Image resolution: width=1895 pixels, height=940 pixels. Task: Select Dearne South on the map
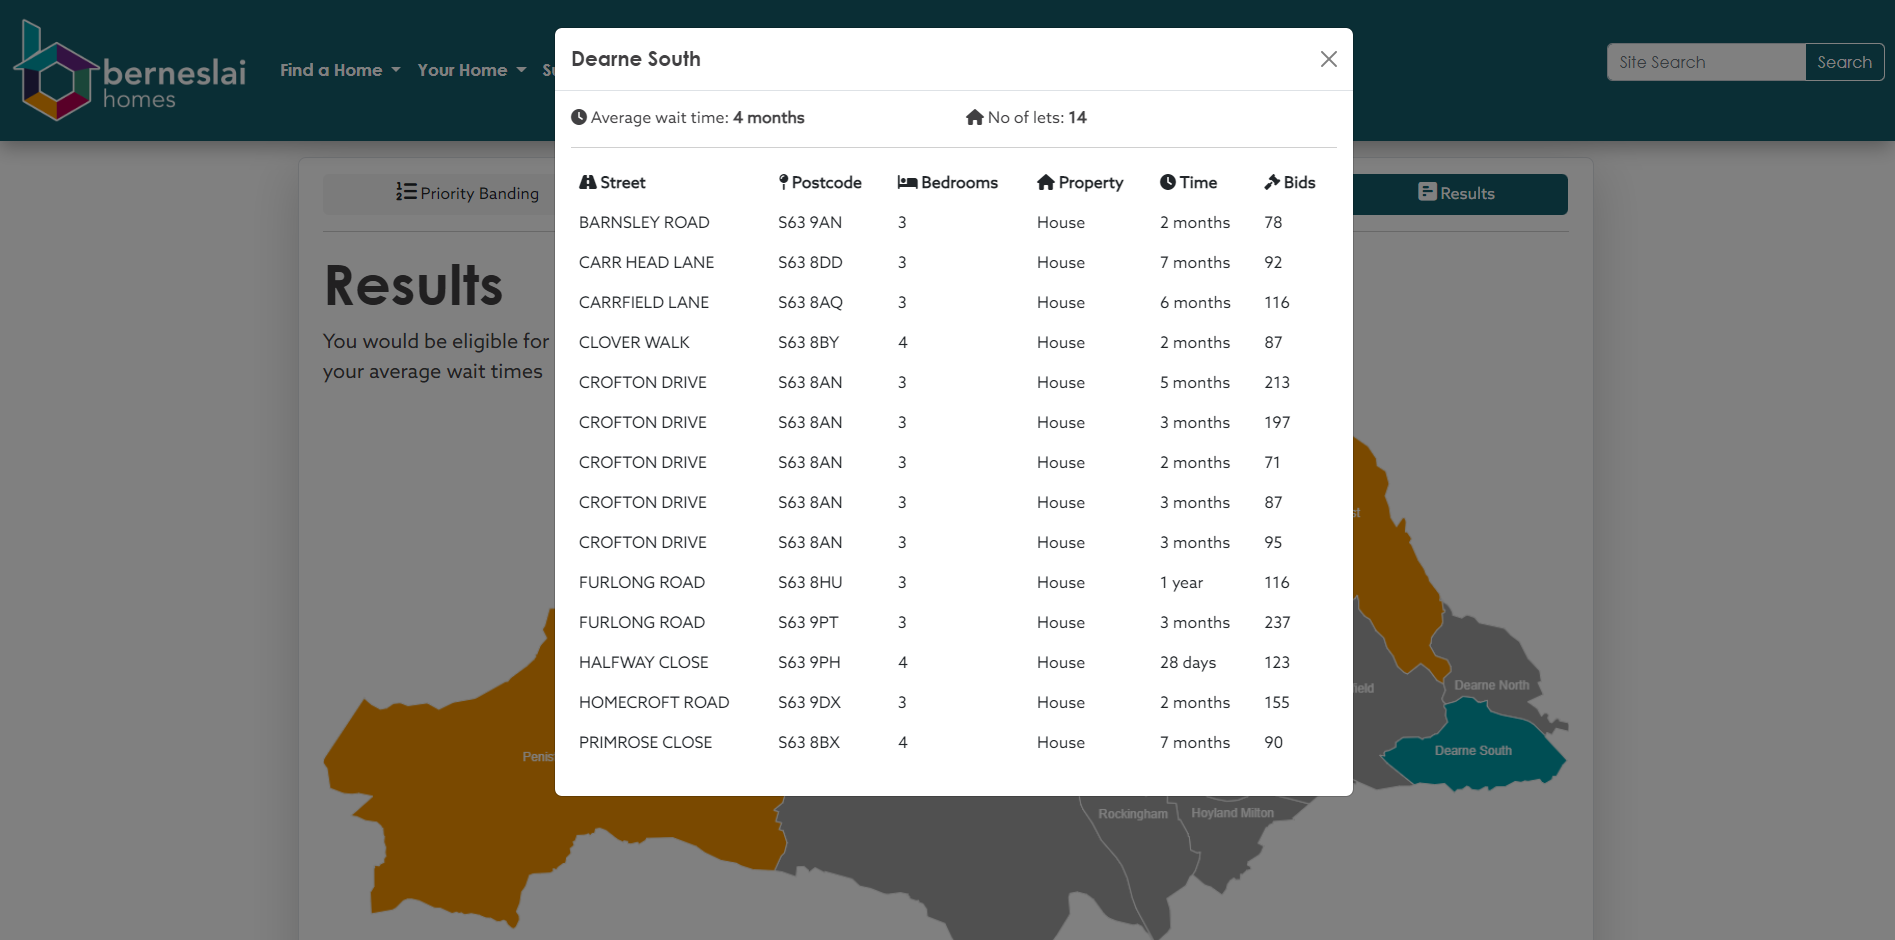(1472, 750)
